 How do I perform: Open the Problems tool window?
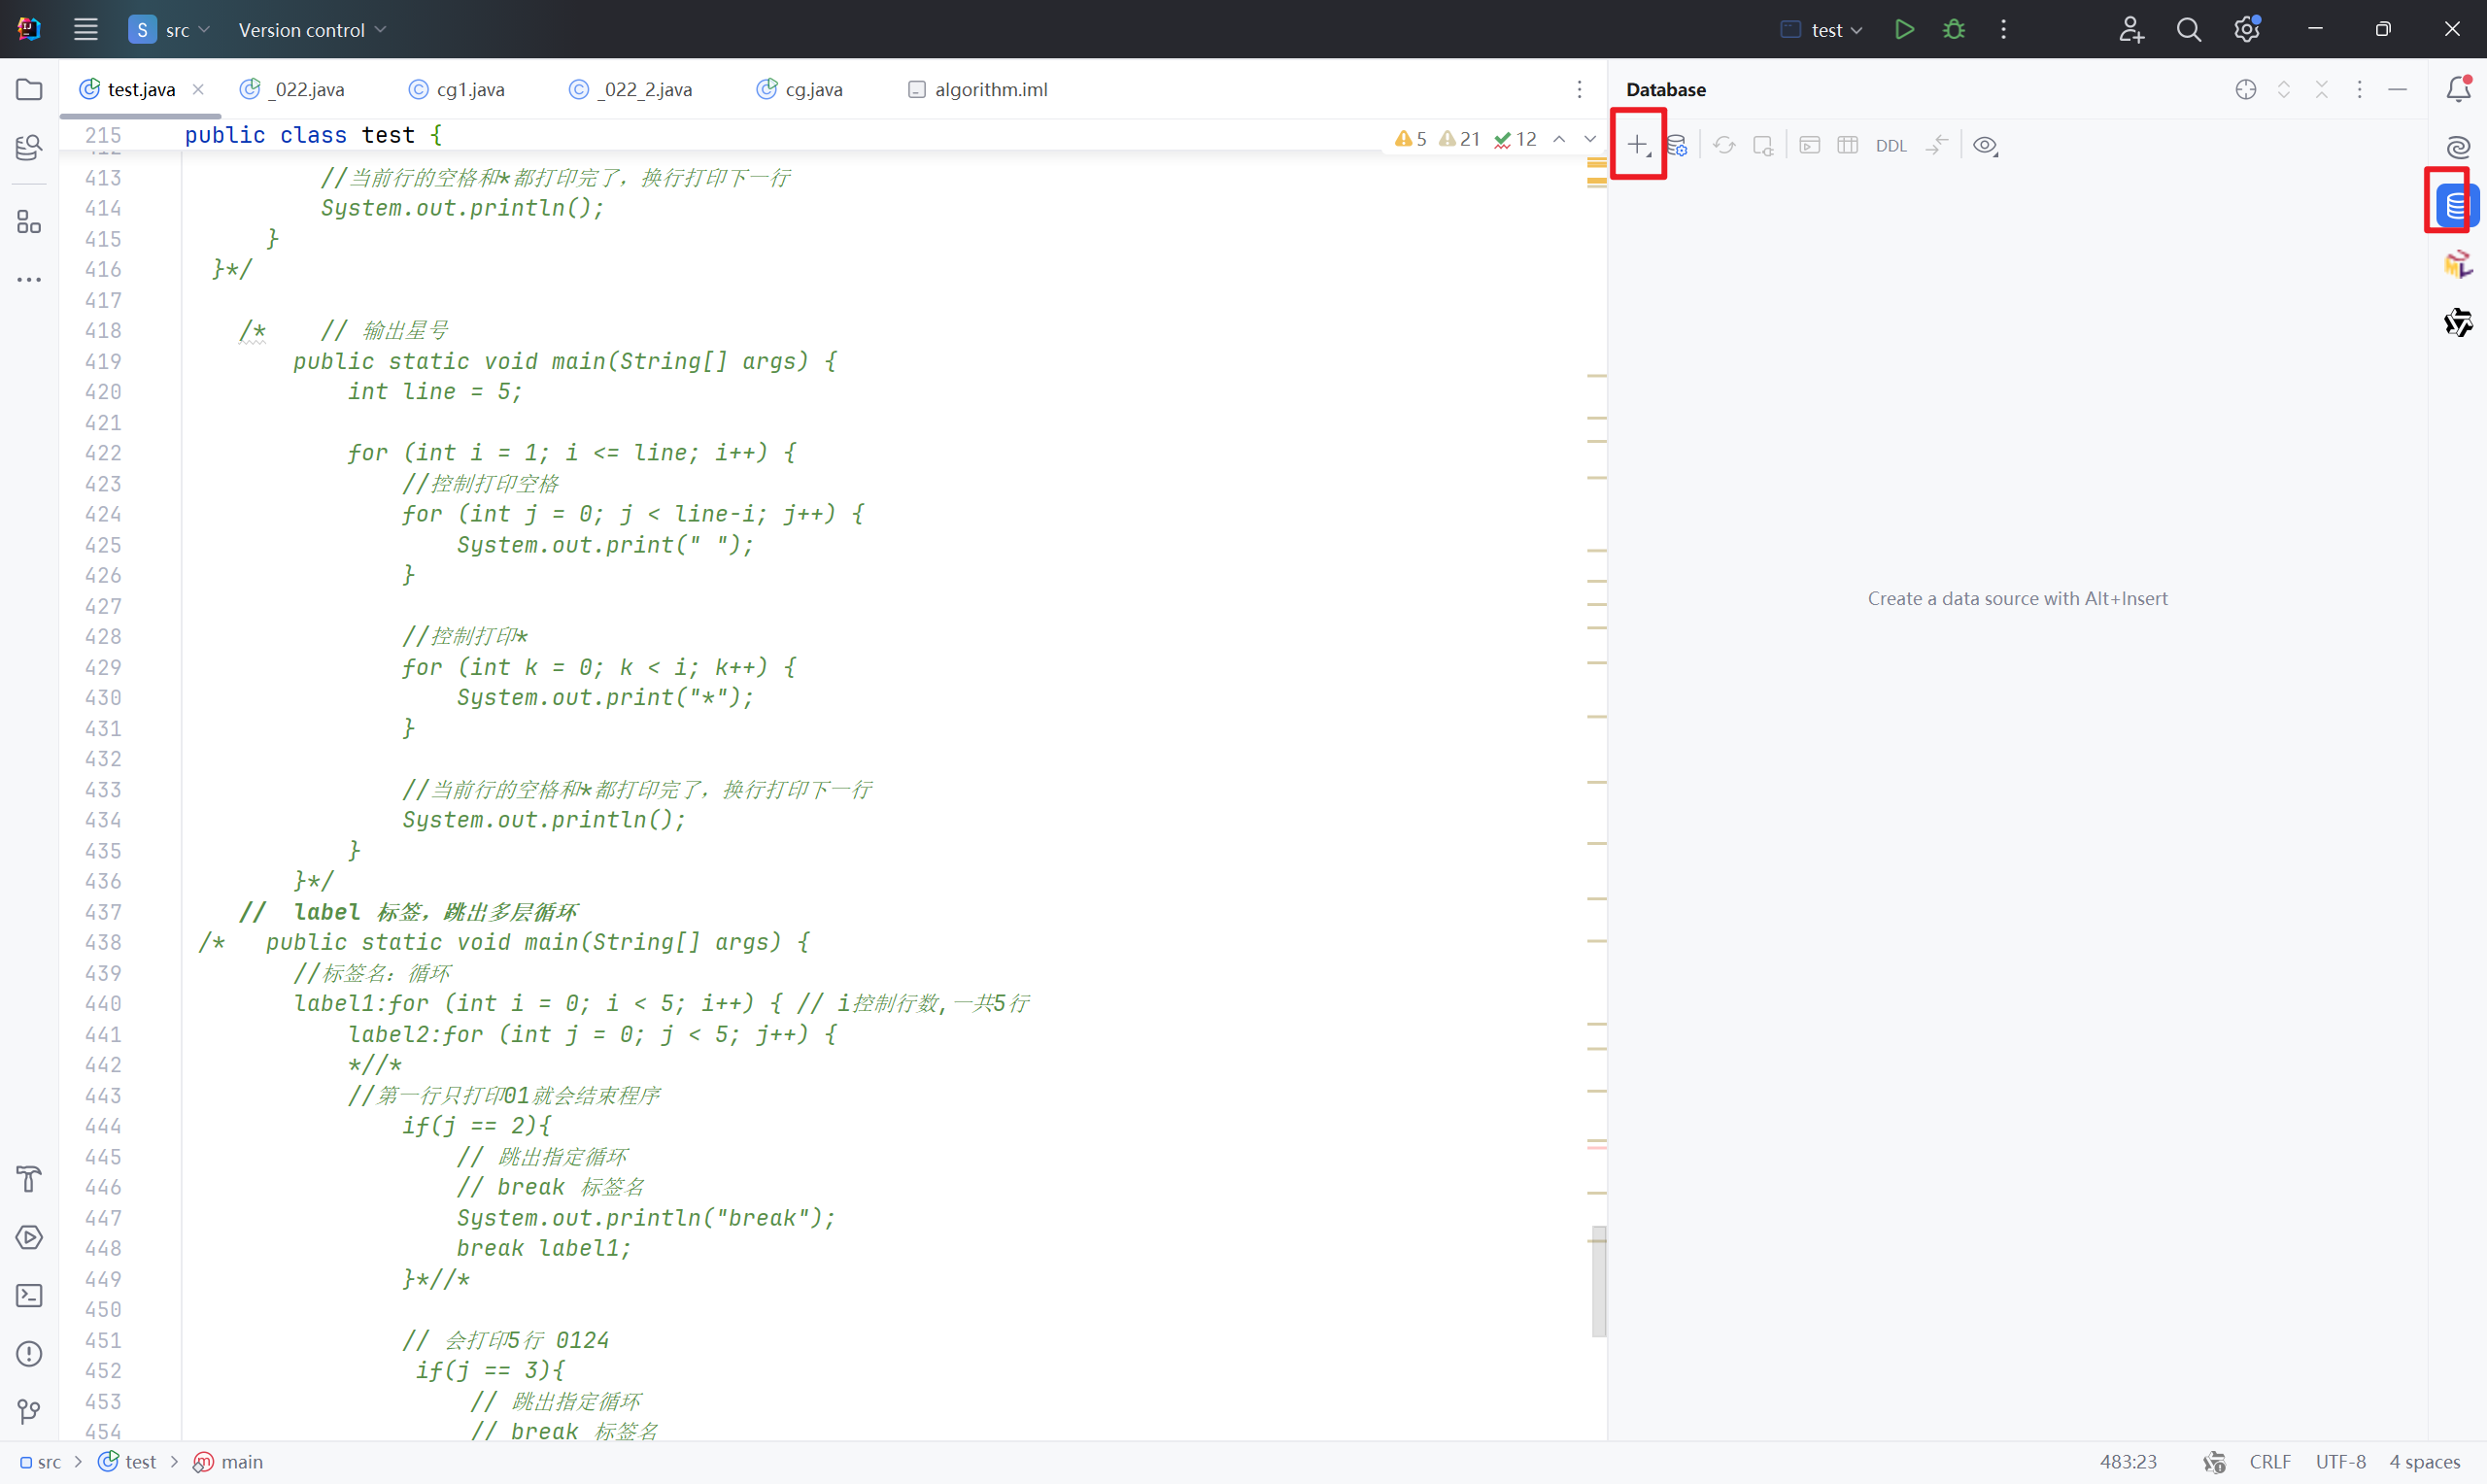coord(29,1353)
